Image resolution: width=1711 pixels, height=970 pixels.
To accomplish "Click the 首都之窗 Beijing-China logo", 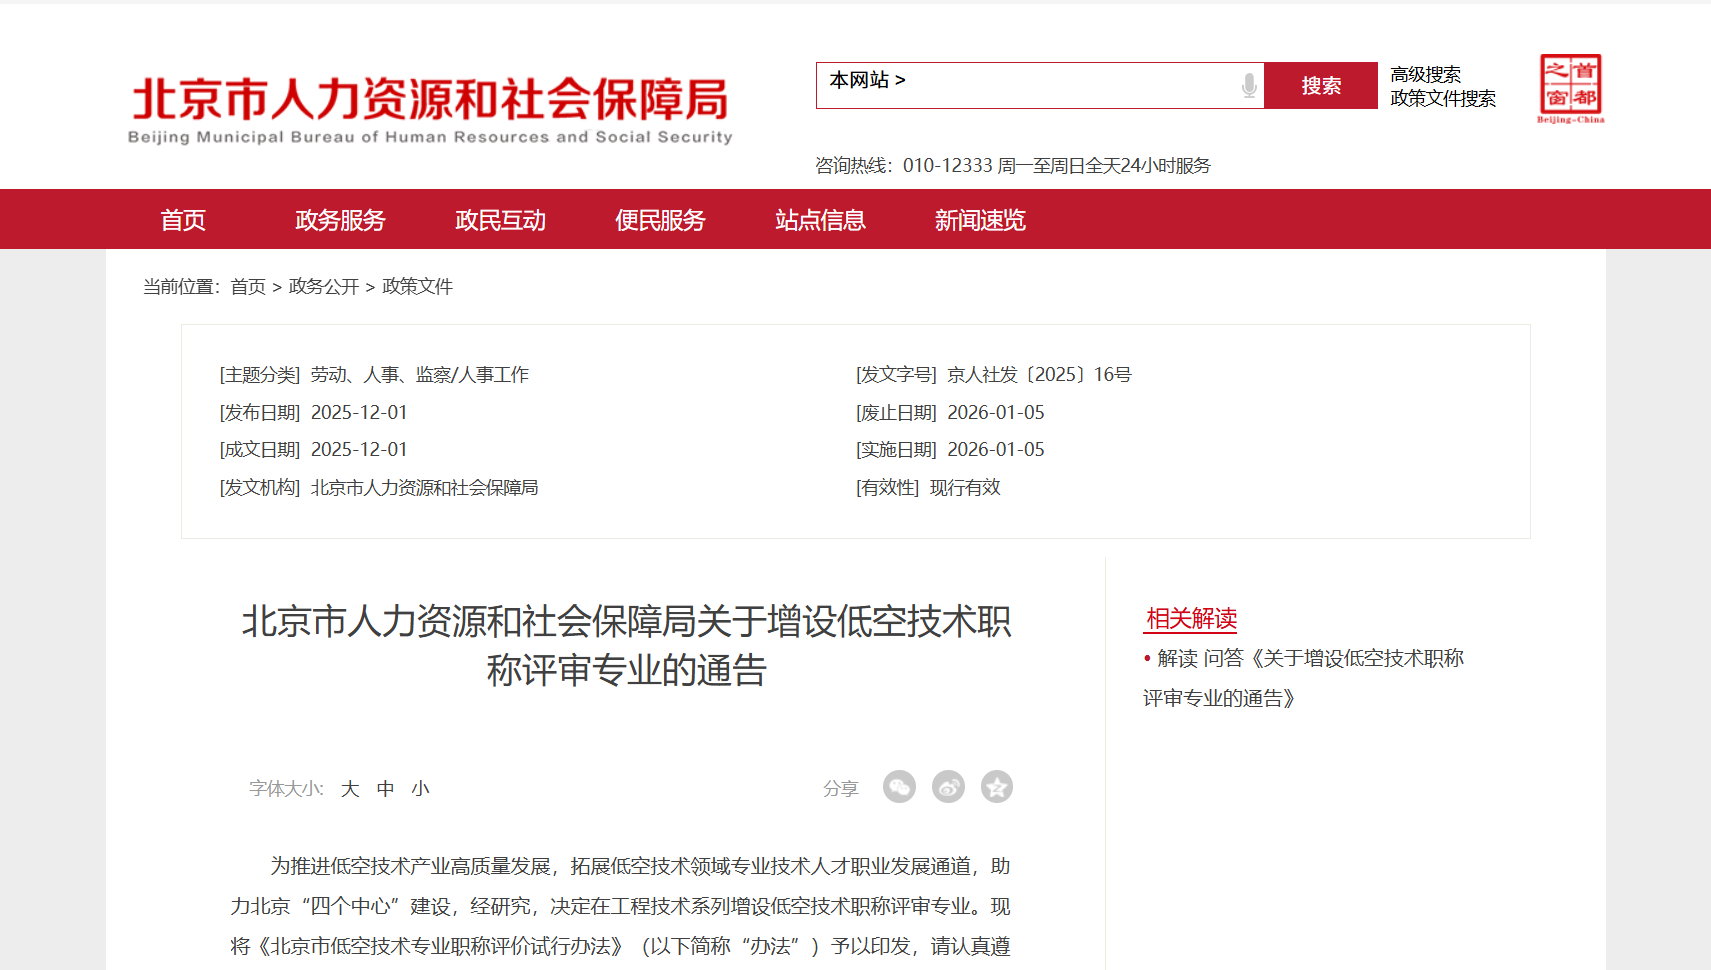I will pos(1570,89).
